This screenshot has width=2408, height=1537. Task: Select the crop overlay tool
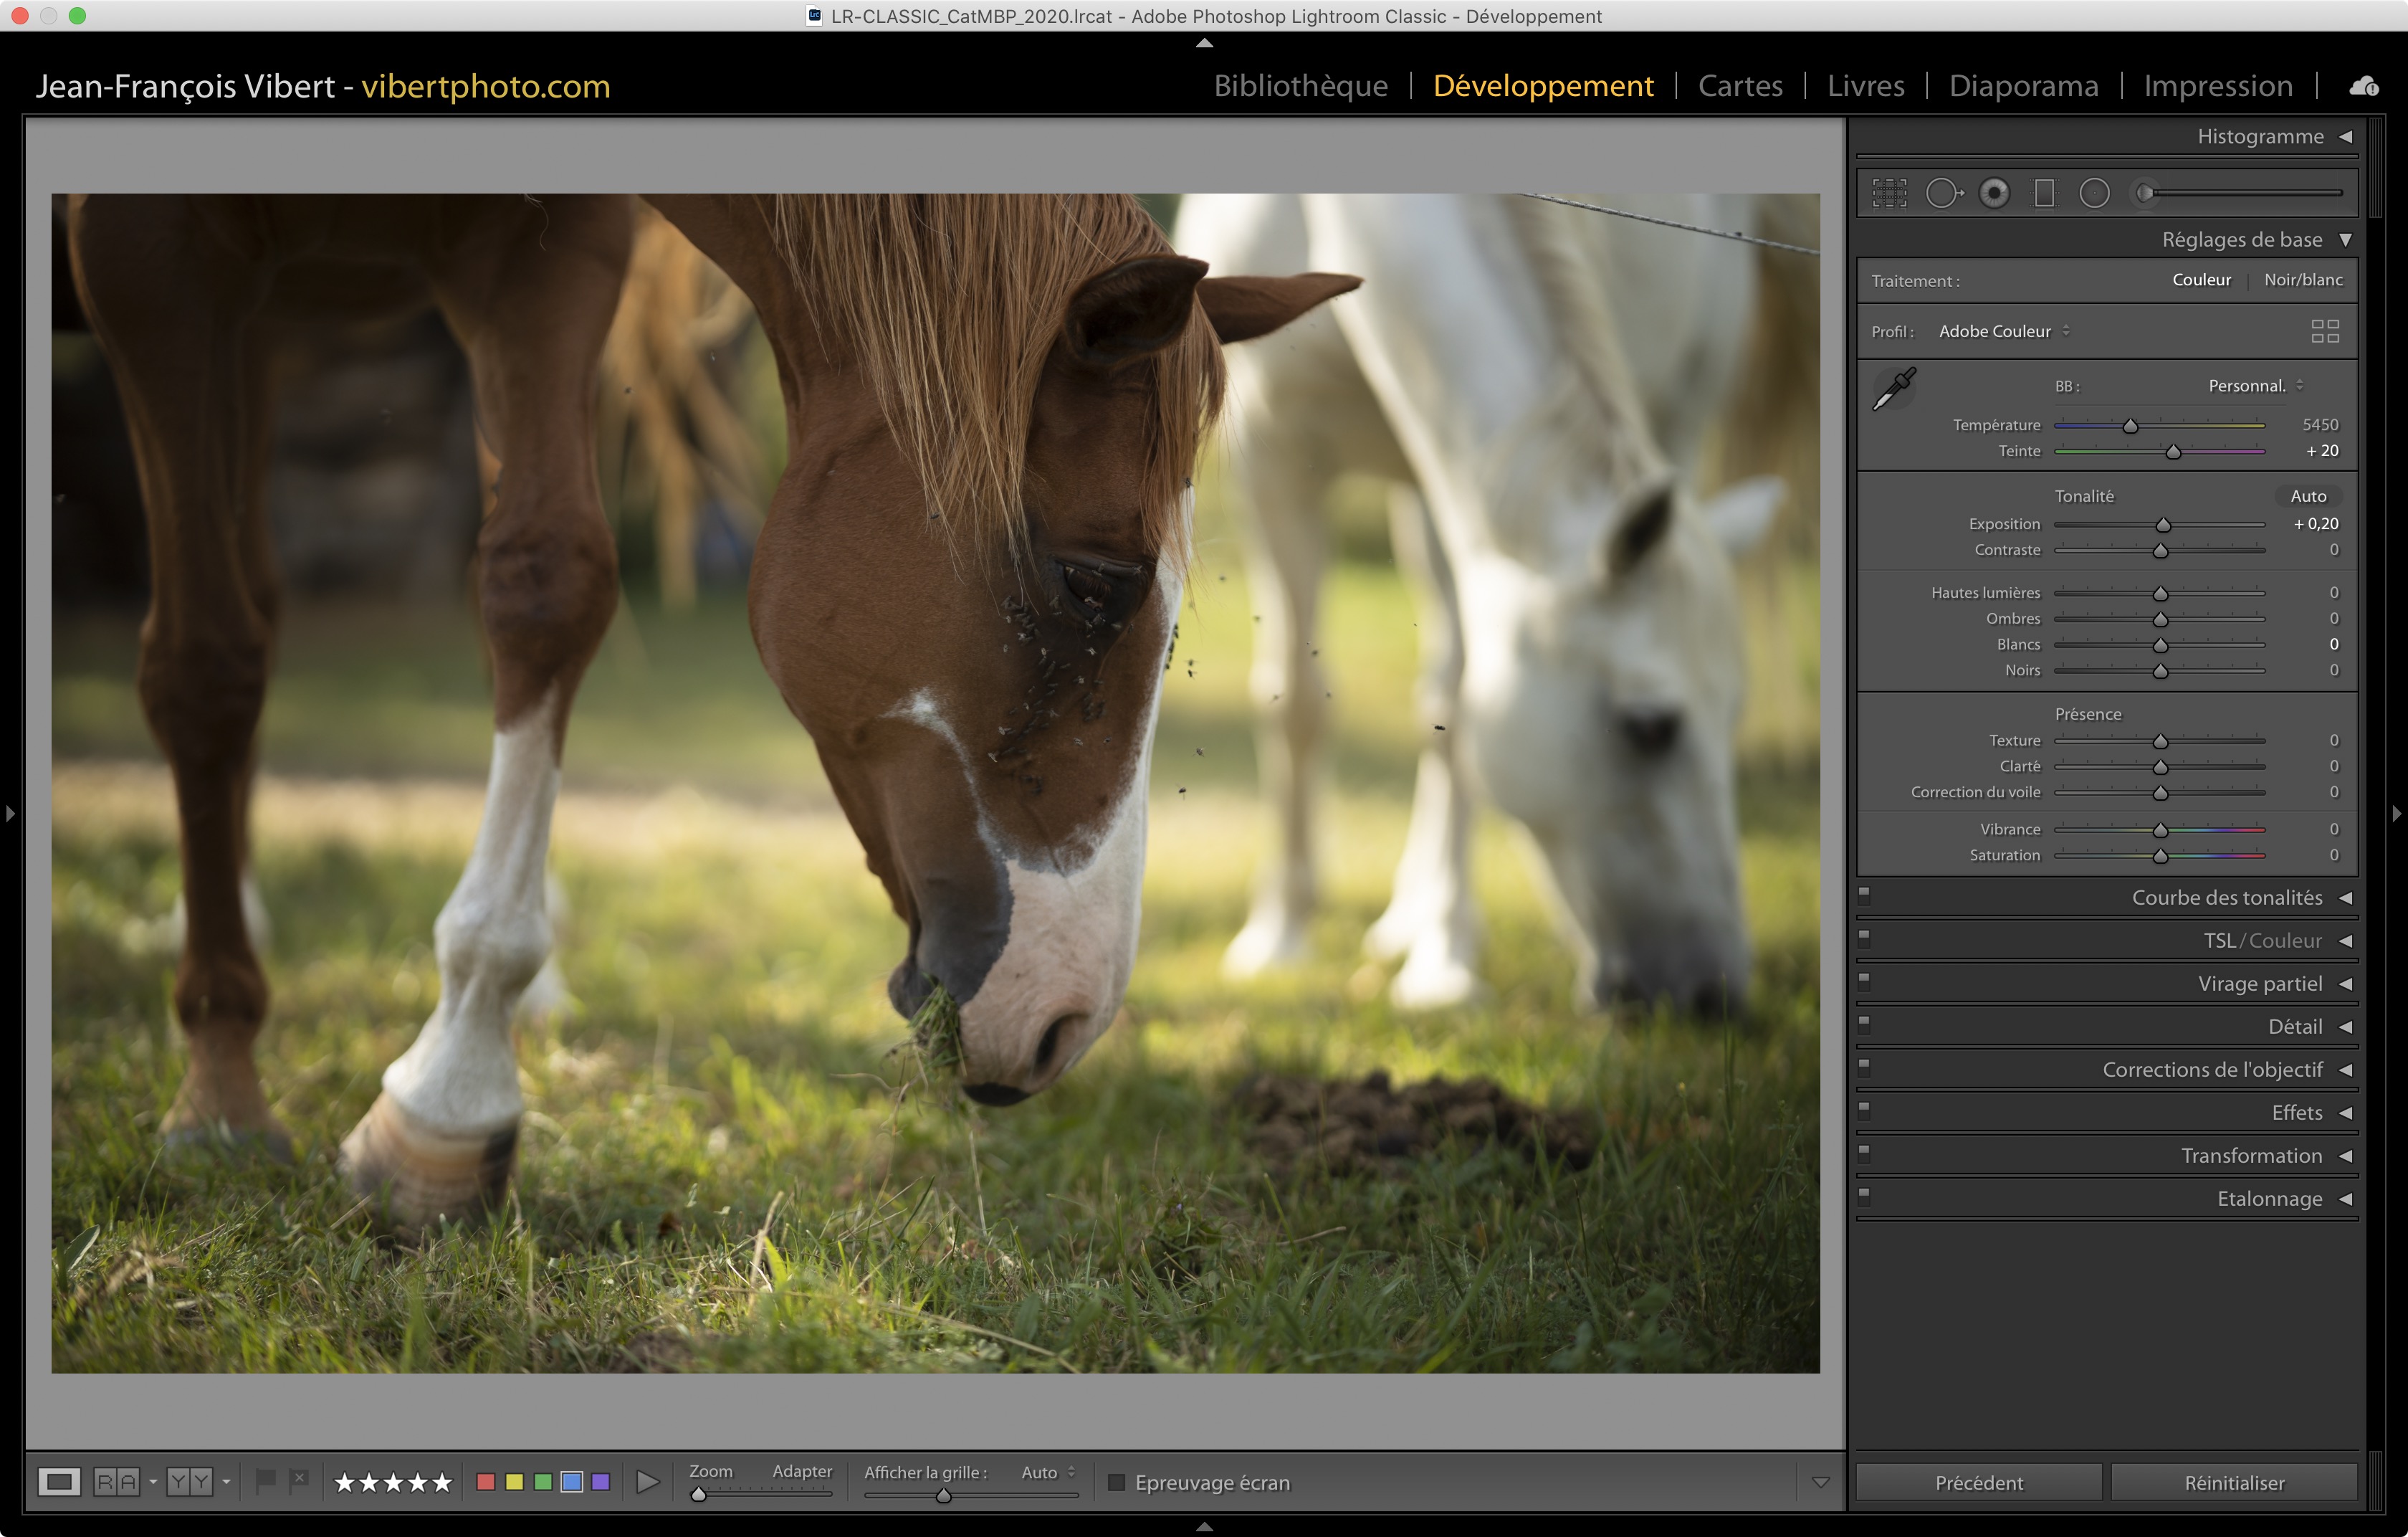pyautogui.click(x=1889, y=193)
